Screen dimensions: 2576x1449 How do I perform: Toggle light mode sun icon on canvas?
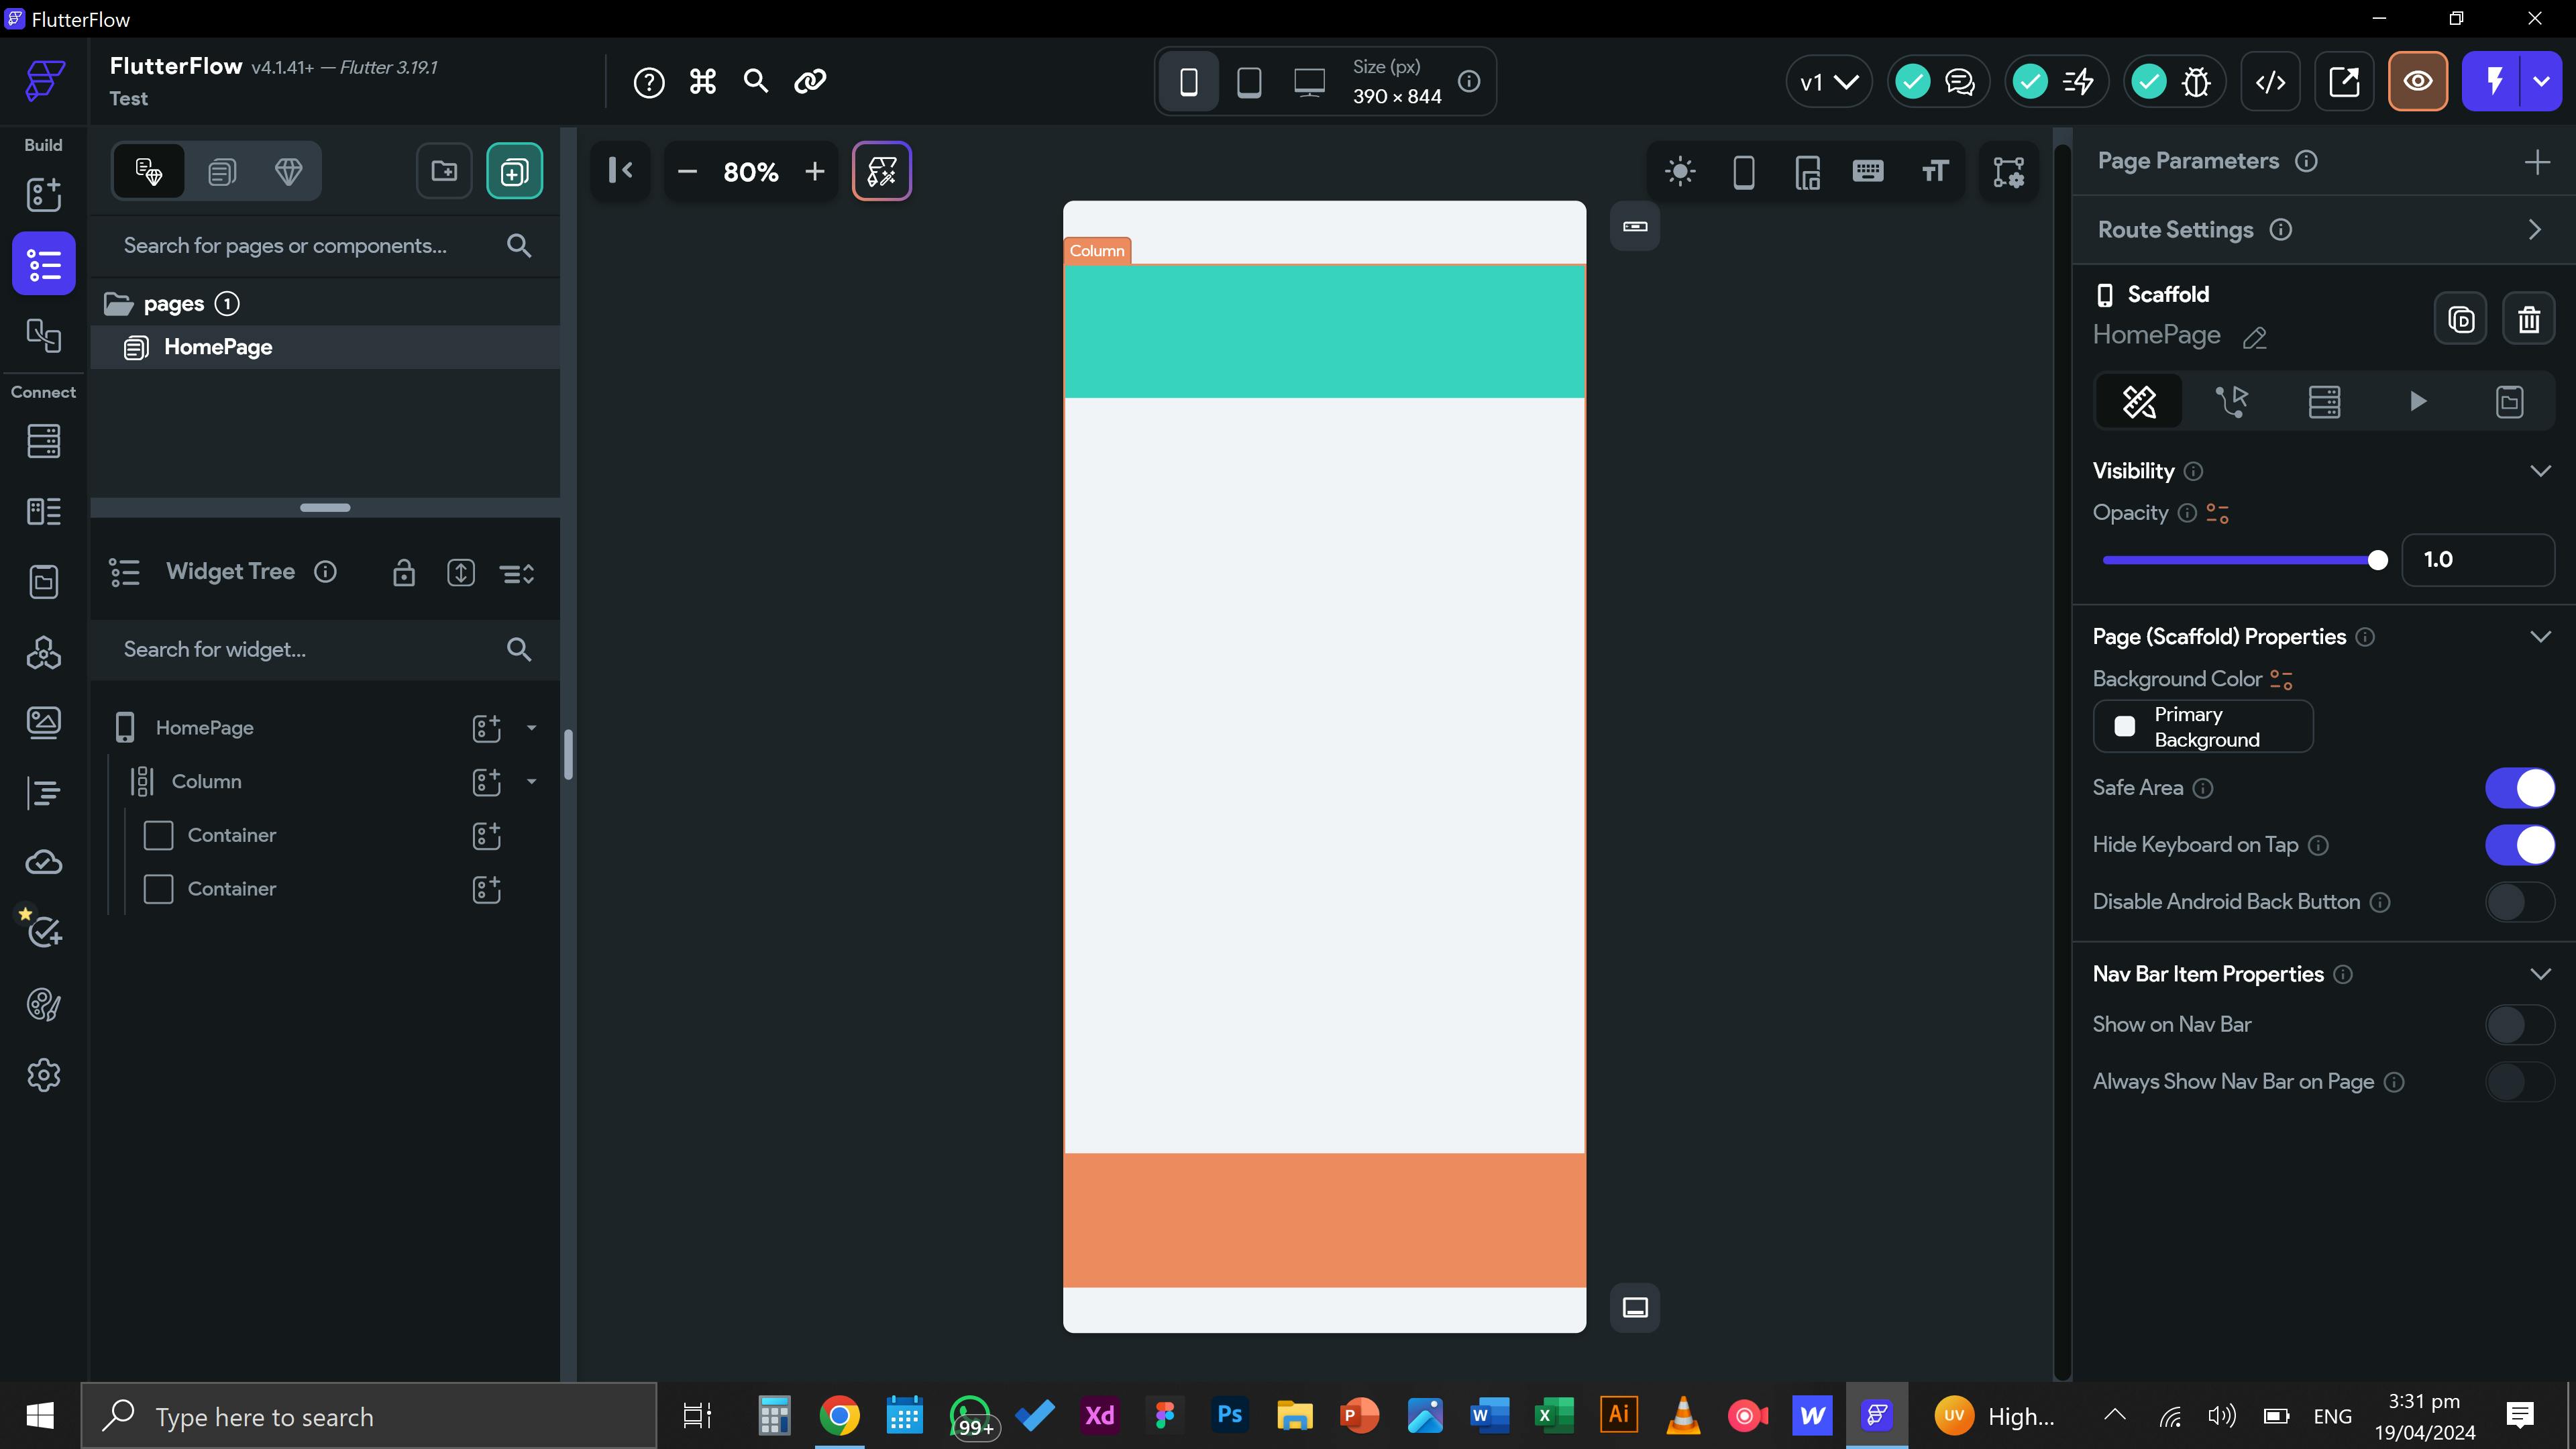click(1680, 172)
